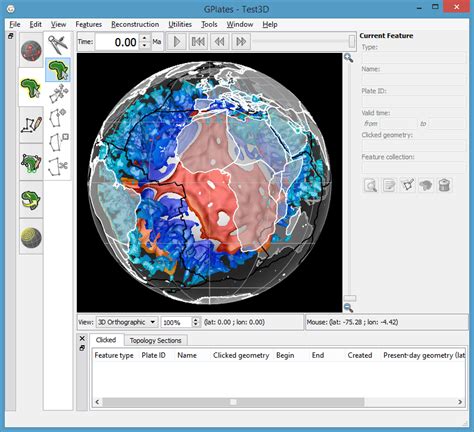
Task: Increase zoom percent with stepper arrow
Action: (x=196, y=319)
